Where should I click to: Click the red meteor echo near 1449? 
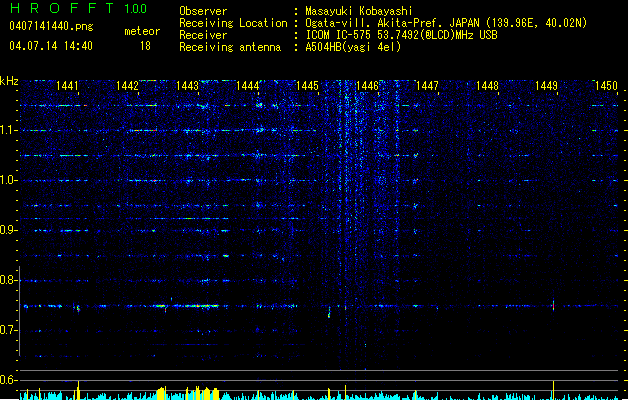tap(554, 306)
